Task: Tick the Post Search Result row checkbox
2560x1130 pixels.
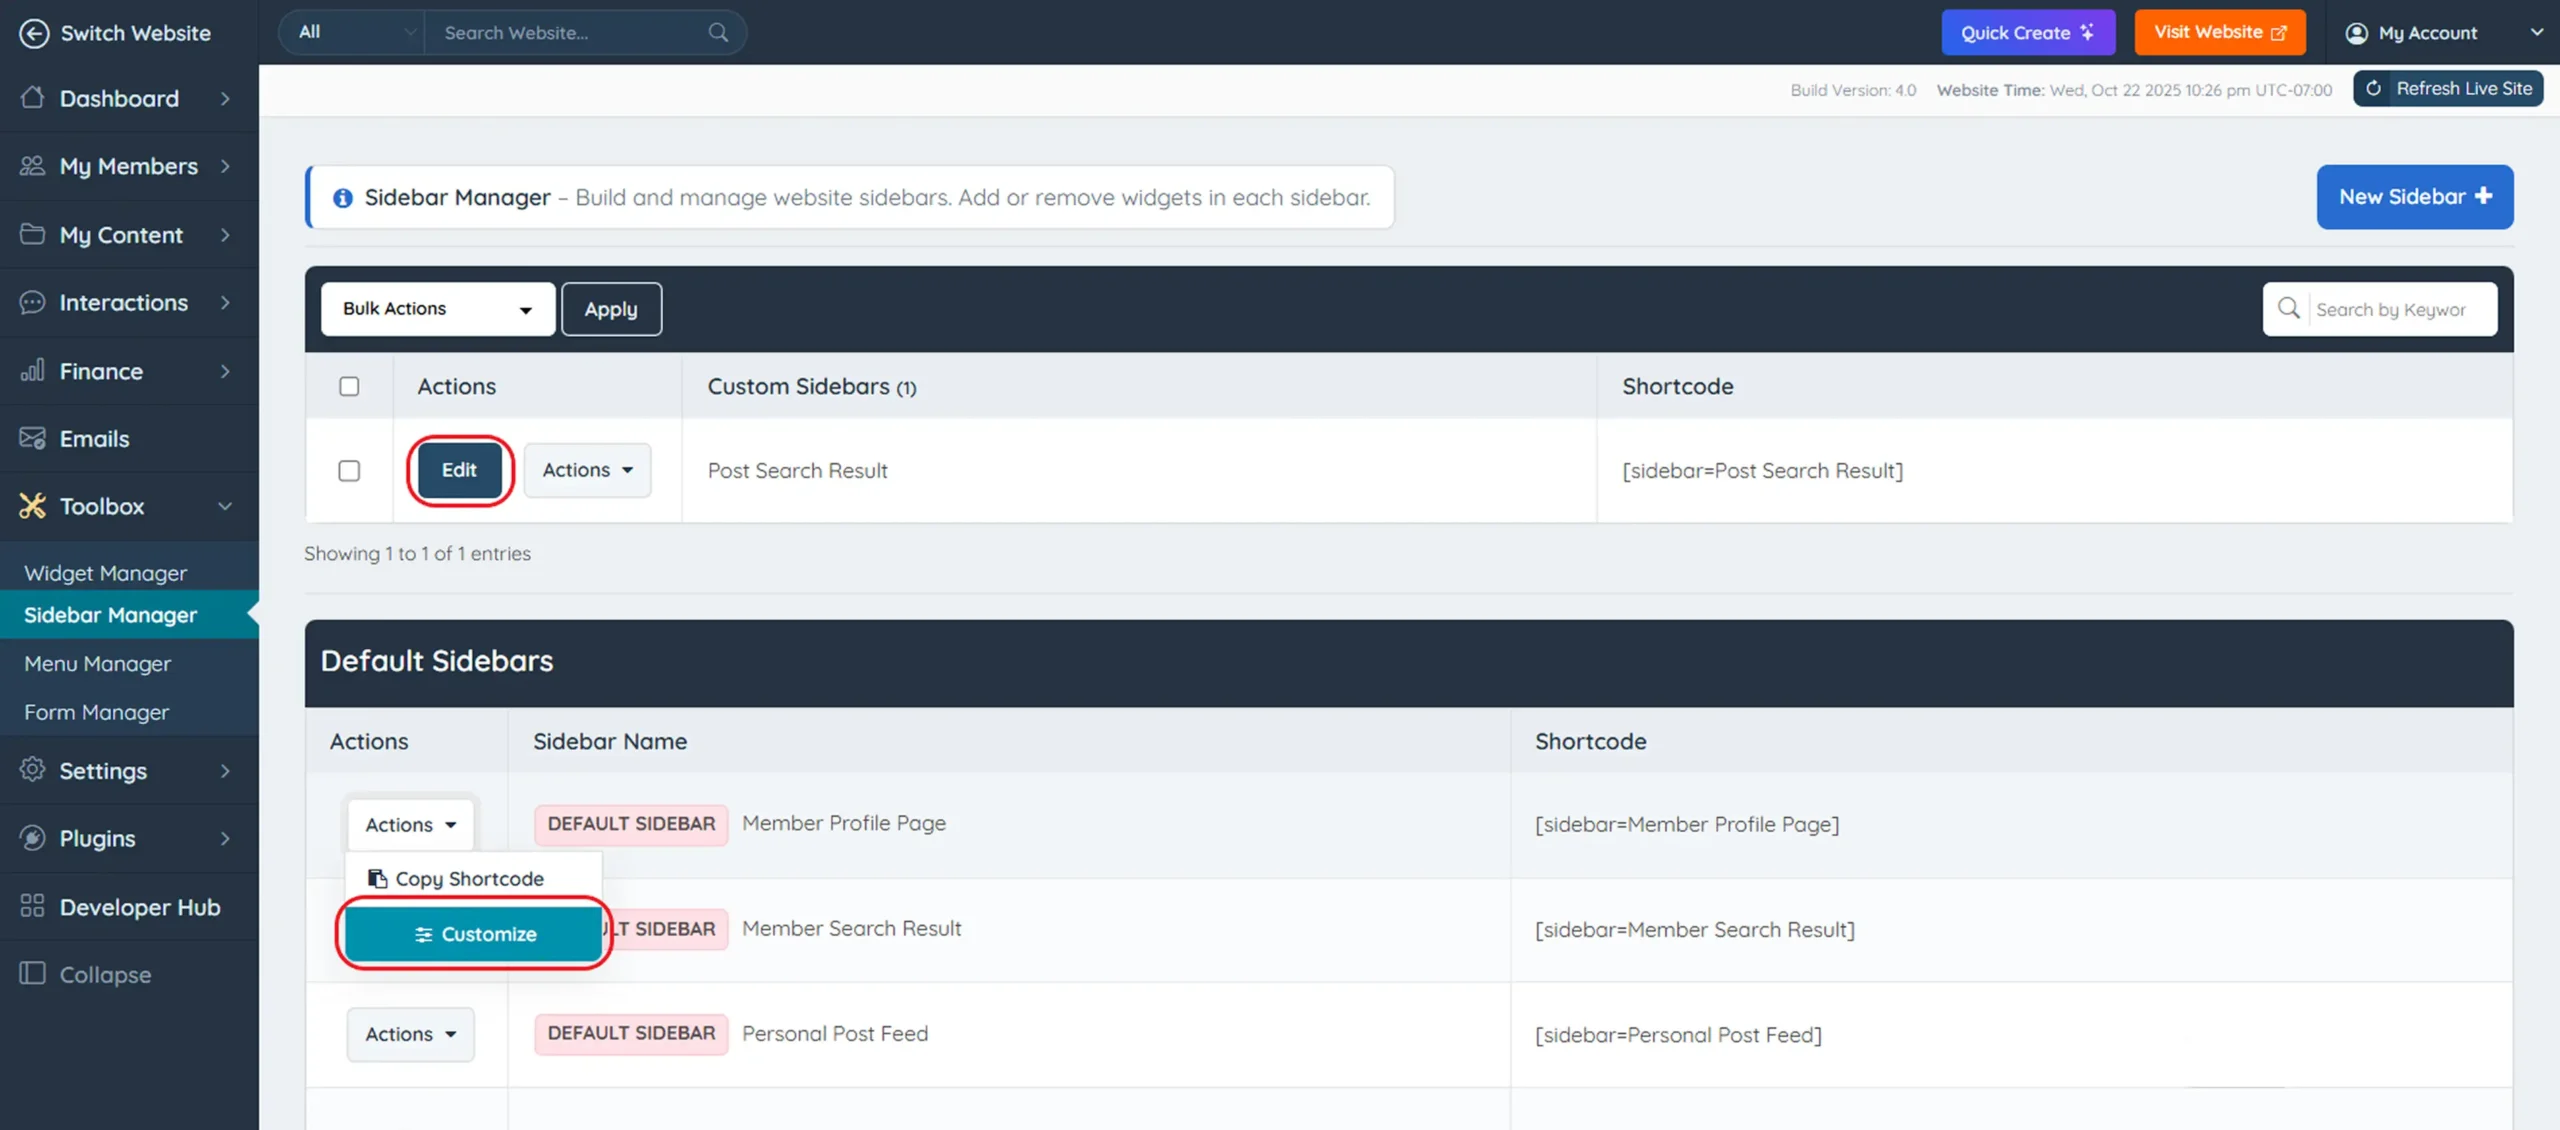Action: click(x=349, y=470)
